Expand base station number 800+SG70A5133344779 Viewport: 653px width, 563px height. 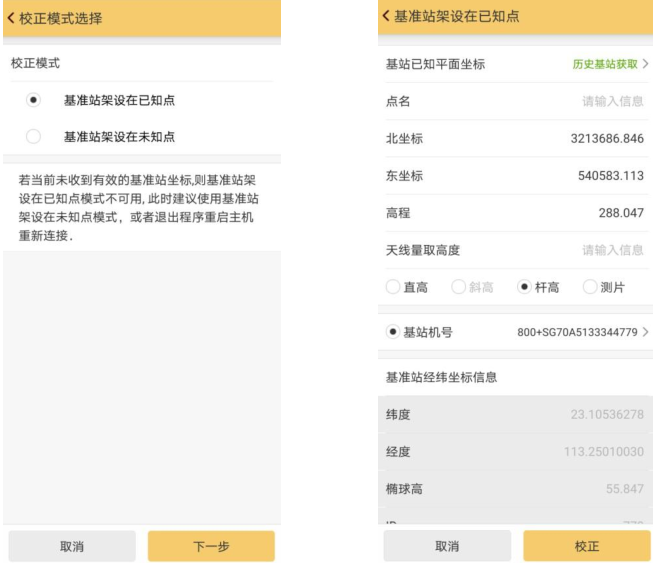[x=582, y=332]
